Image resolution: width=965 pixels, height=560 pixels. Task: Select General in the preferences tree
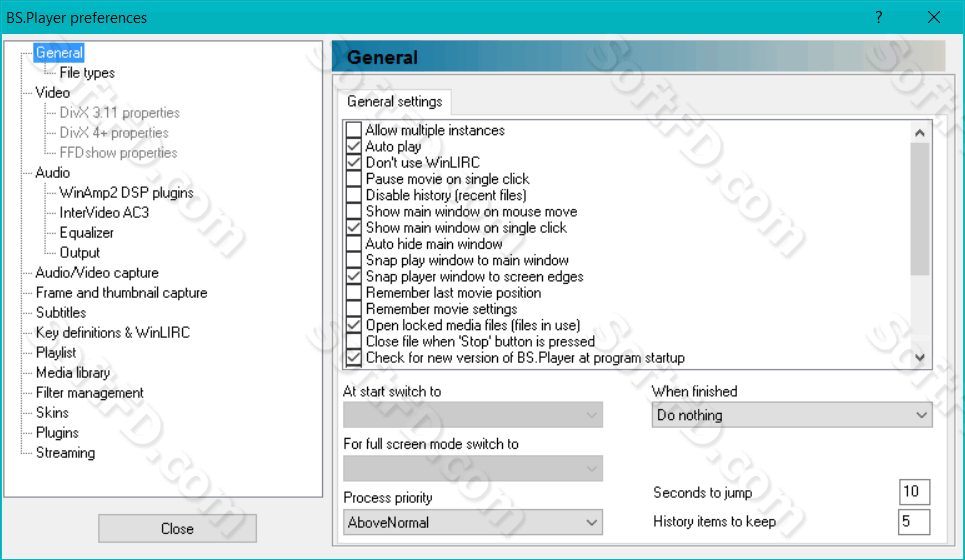[58, 52]
